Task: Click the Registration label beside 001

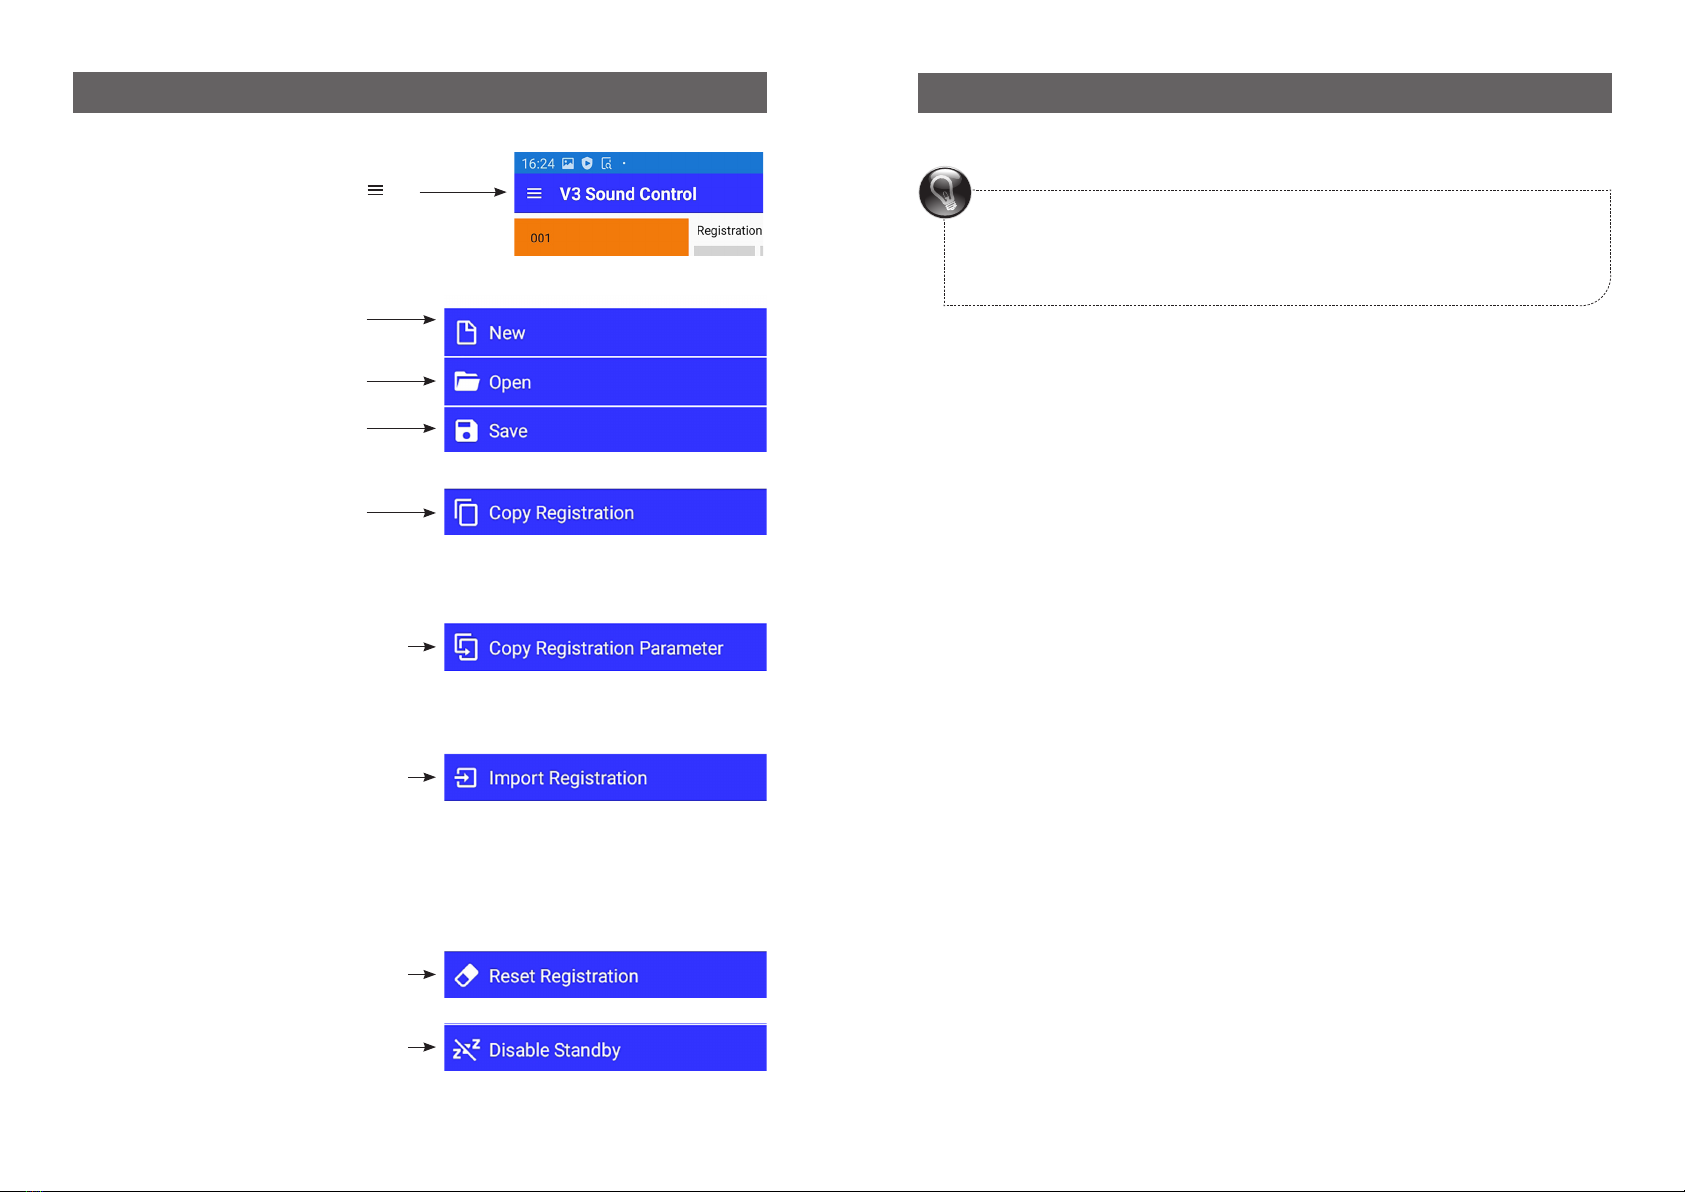Action: pyautogui.click(x=729, y=231)
